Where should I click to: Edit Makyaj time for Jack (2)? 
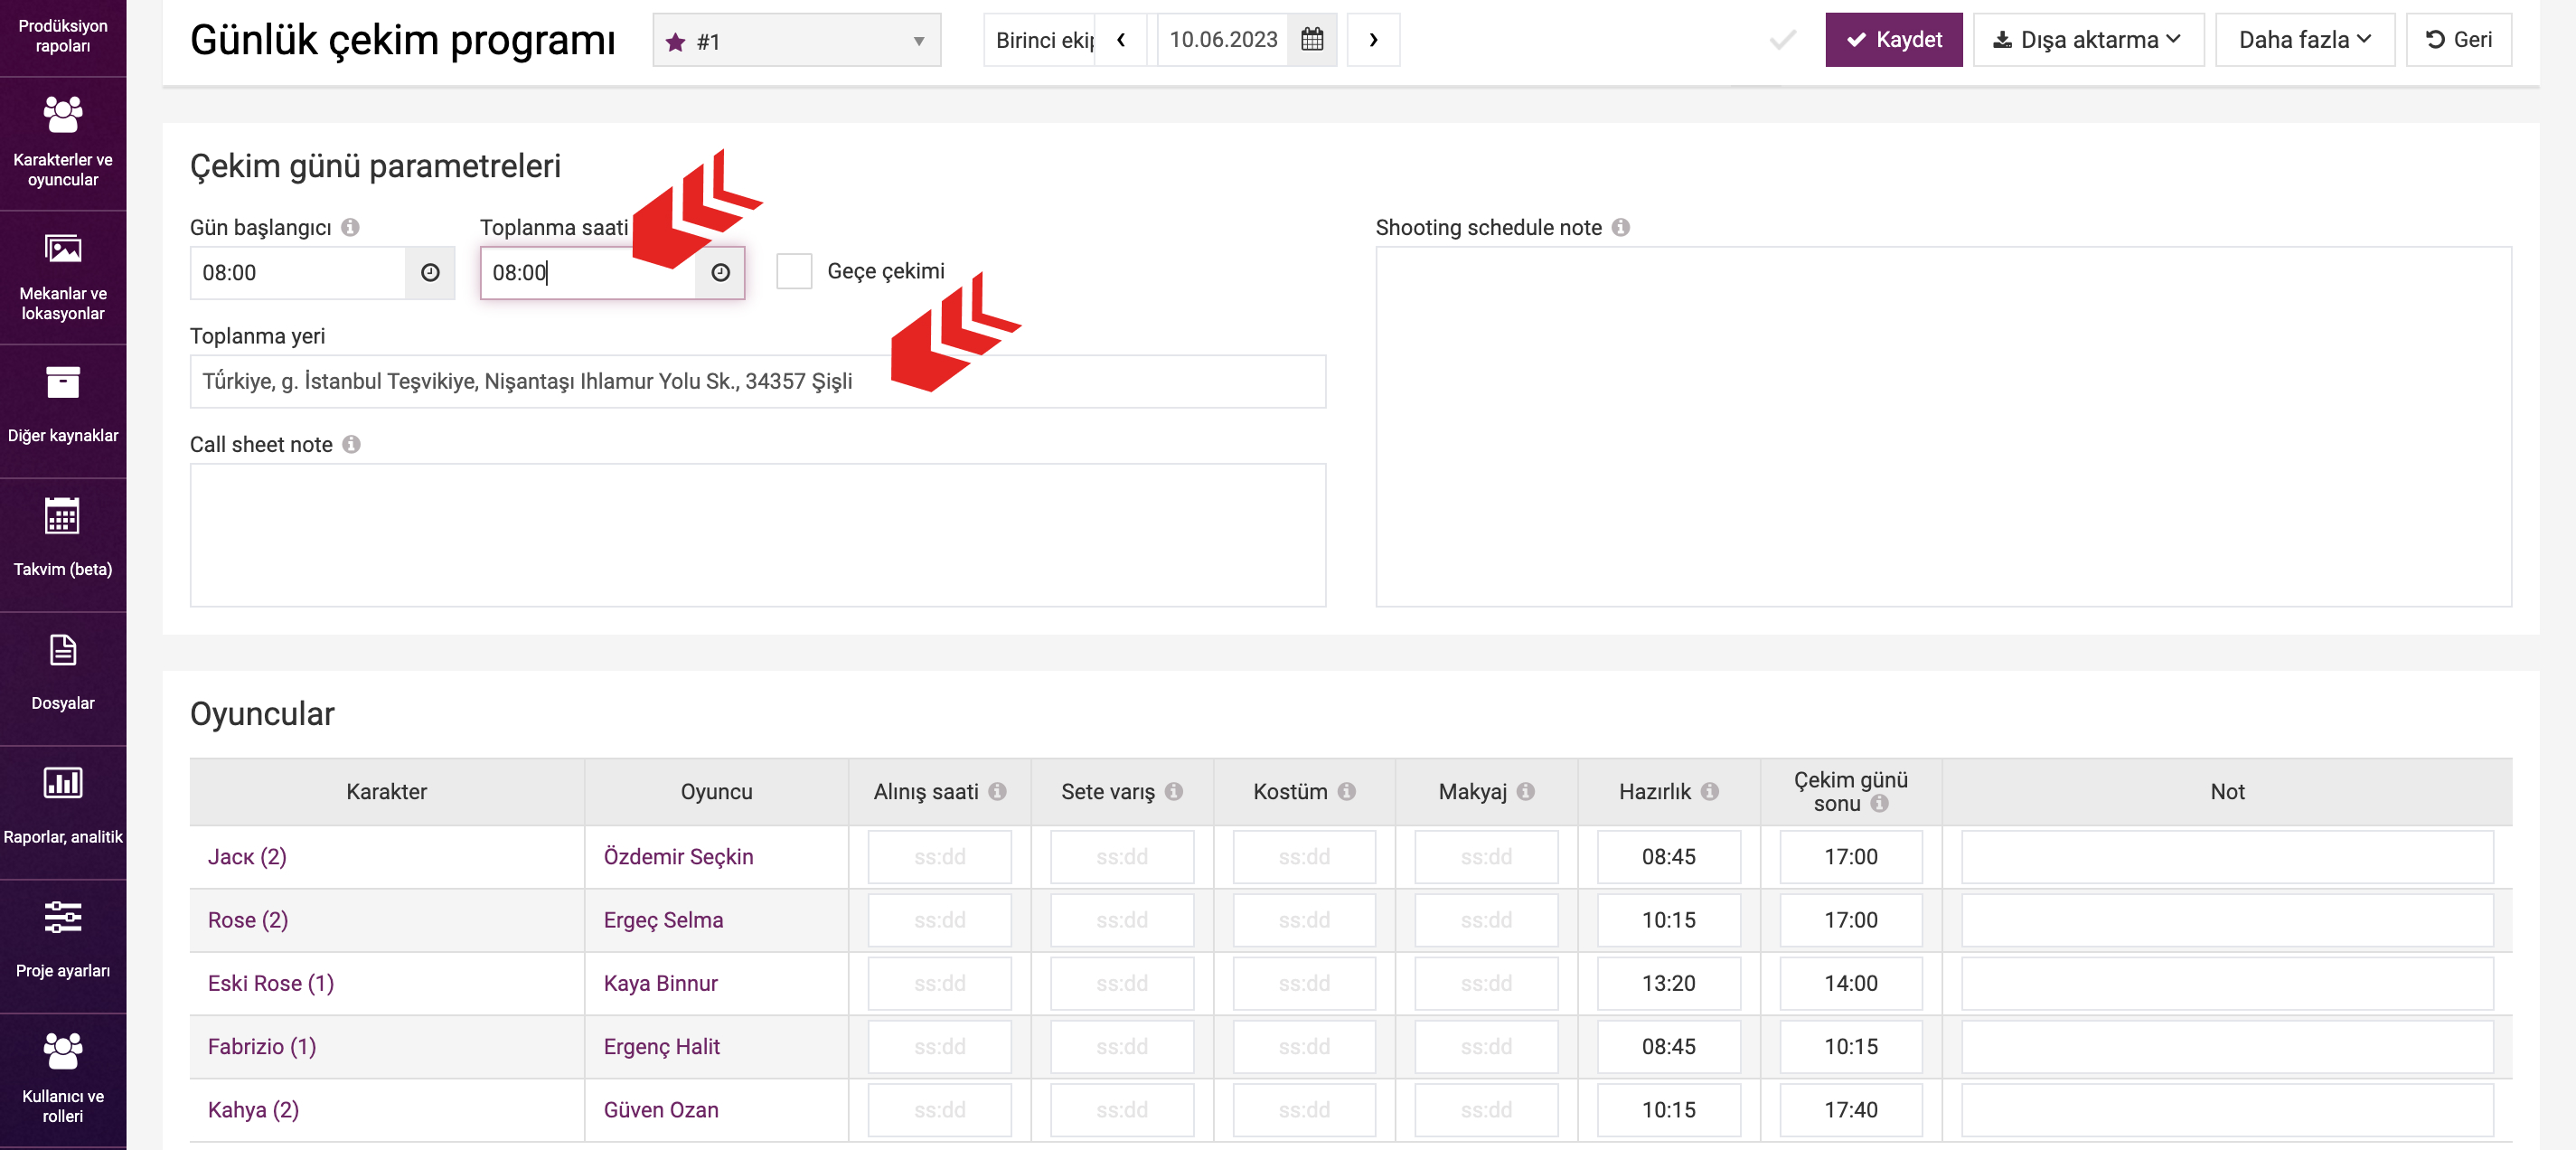(x=1486, y=857)
